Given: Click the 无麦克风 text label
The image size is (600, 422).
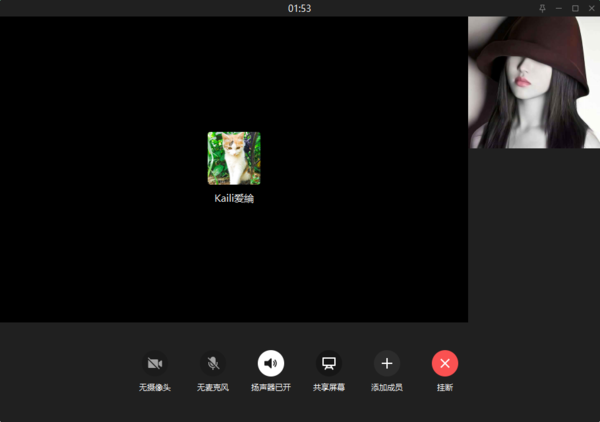Looking at the screenshot, I should (x=213, y=387).
